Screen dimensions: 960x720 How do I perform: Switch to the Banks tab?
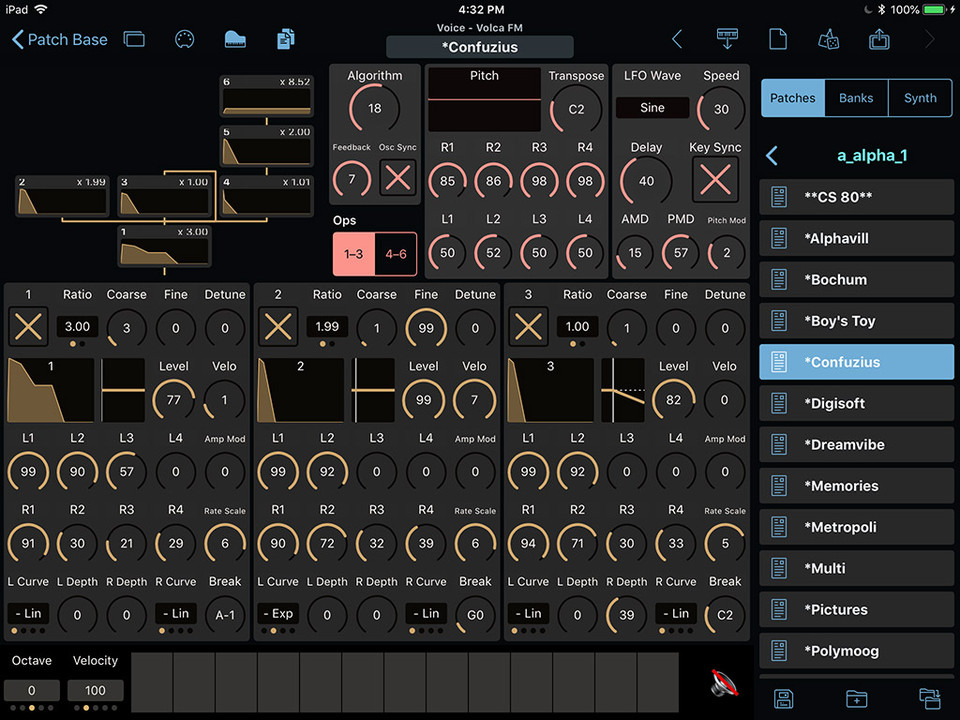[x=856, y=98]
